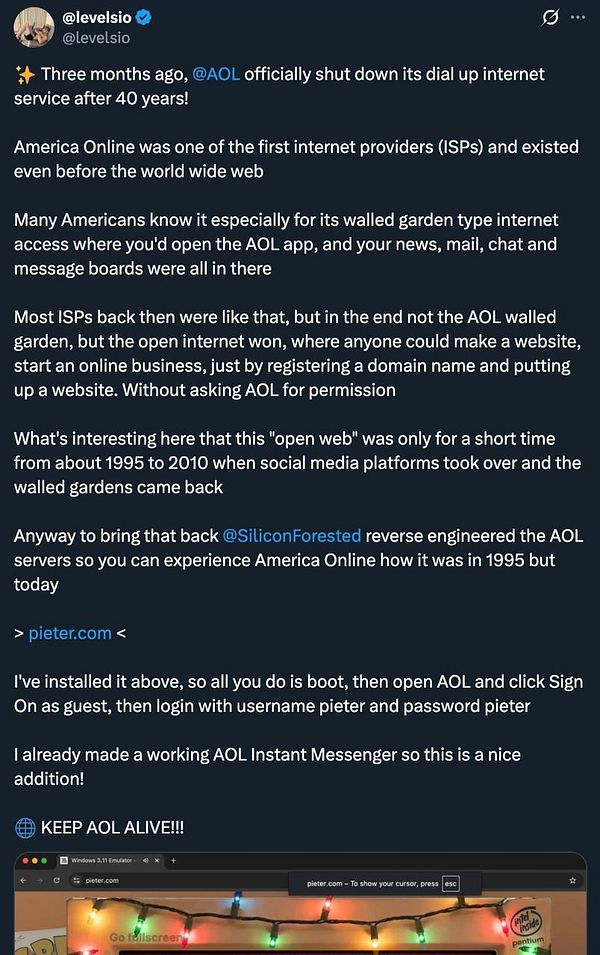Follow the pieter.com link
This screenshot has width=600, height=955.
pos(70,633)
